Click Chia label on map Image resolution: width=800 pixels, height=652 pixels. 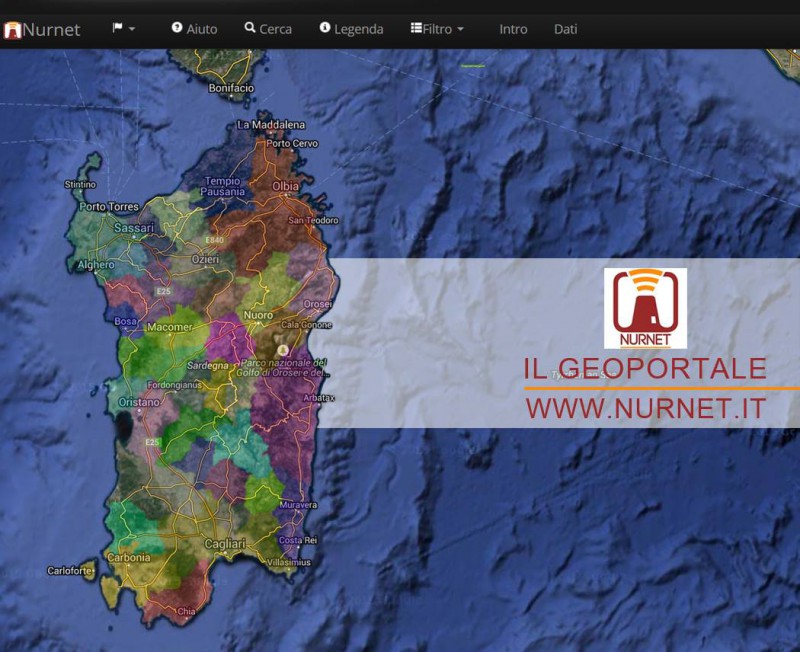click(186, 611)
